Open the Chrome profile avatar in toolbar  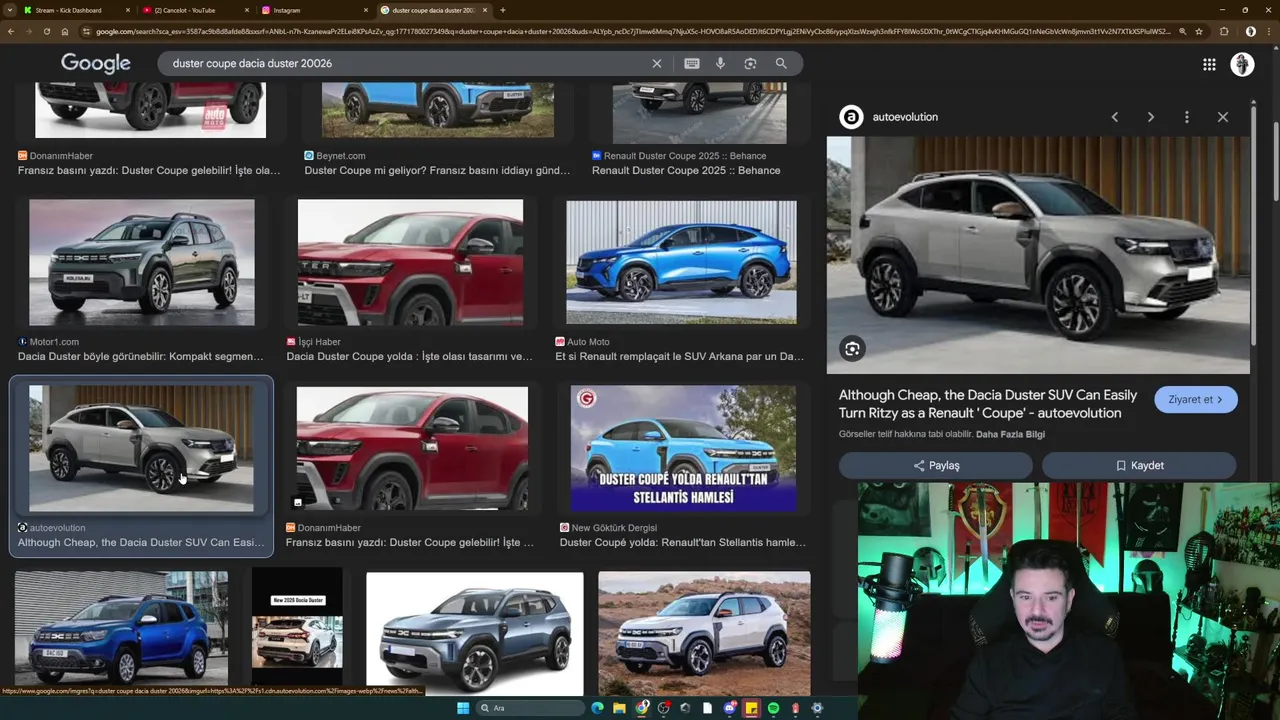(x=1250, y=31)
